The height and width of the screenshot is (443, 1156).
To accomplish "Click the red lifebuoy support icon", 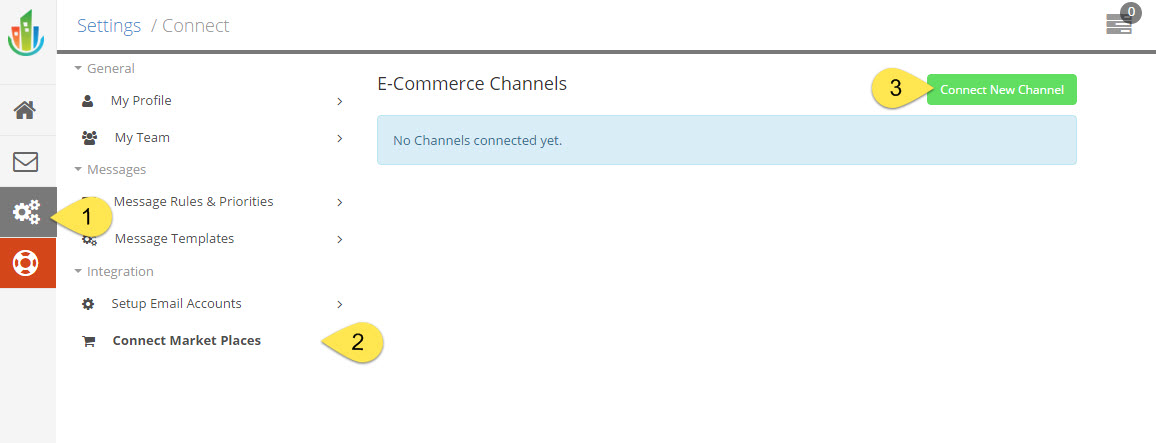I will click(27, 263).
